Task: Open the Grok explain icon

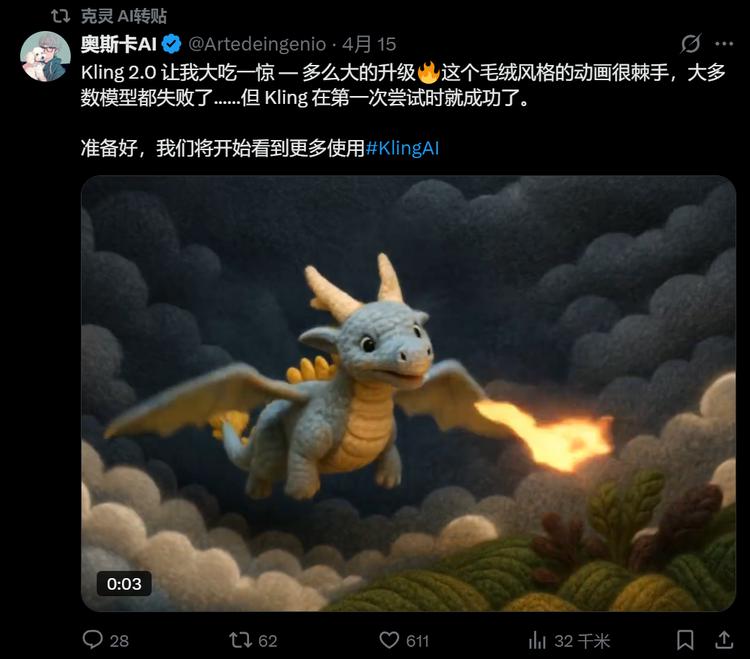Action: point(691,44)
